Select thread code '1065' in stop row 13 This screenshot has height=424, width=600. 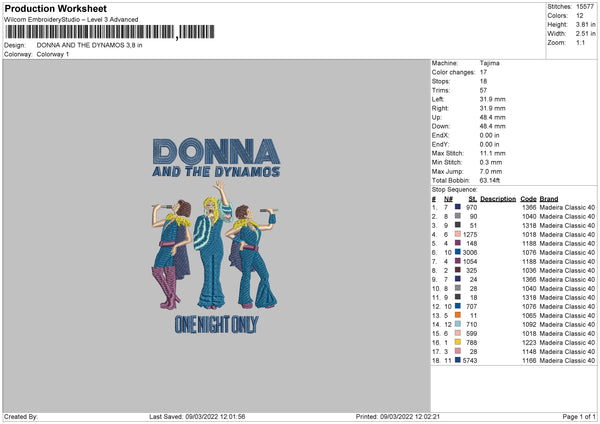click(529, 316)
